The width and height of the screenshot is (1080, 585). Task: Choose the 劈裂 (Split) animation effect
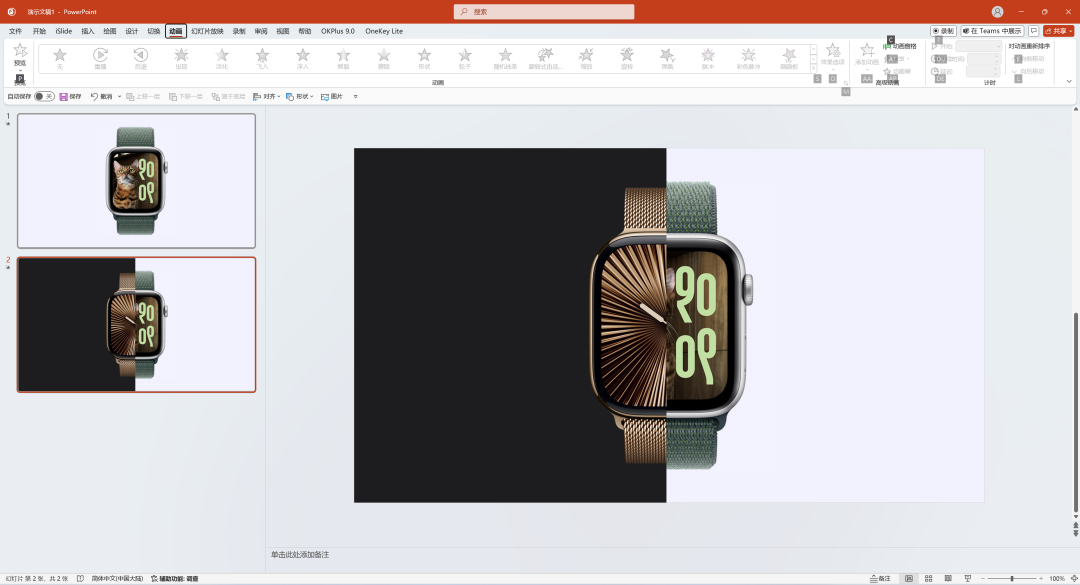[343, 58]
